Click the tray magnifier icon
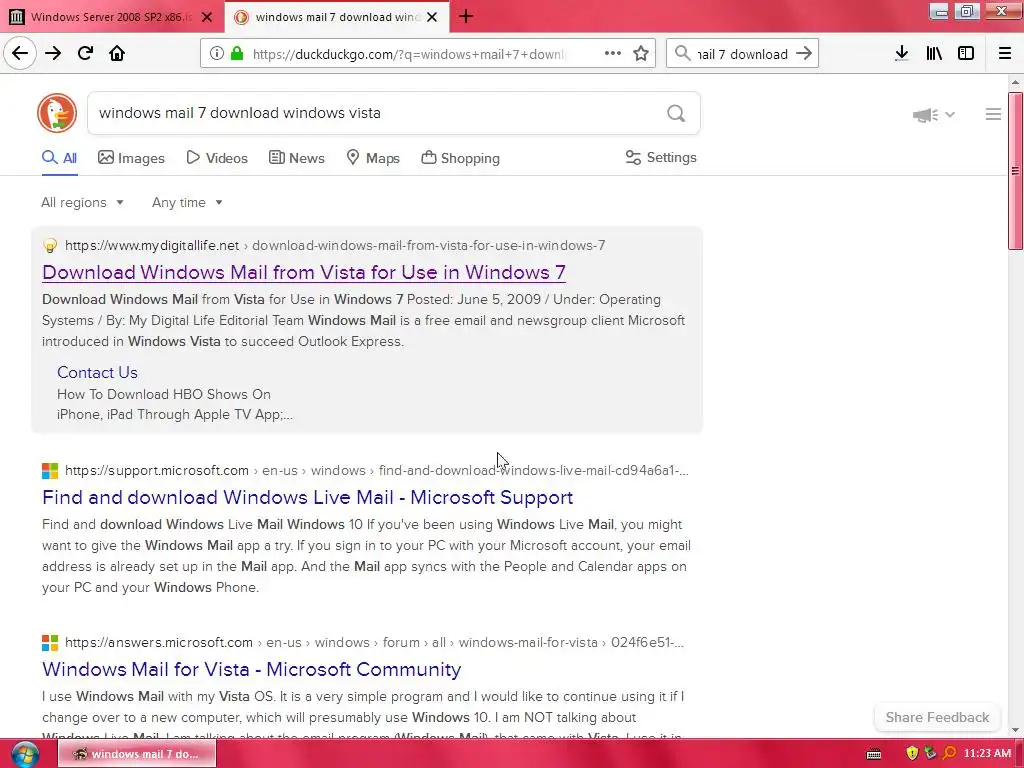Viewport: 1024px width, 768px height. pos(950,754)
